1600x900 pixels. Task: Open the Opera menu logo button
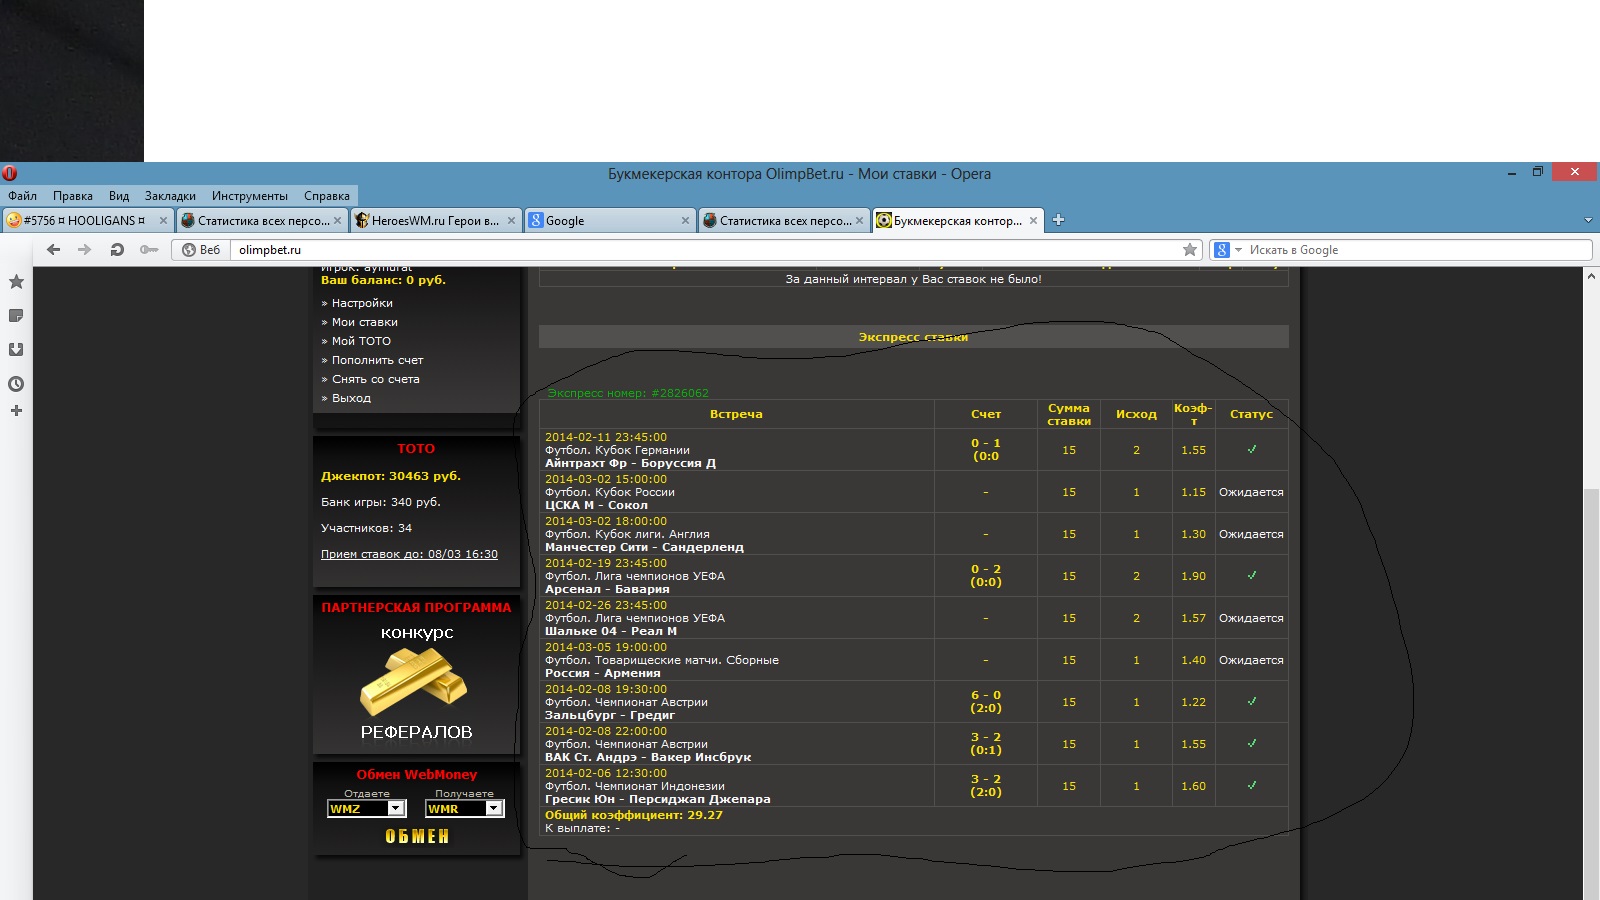tap(10, 173)
